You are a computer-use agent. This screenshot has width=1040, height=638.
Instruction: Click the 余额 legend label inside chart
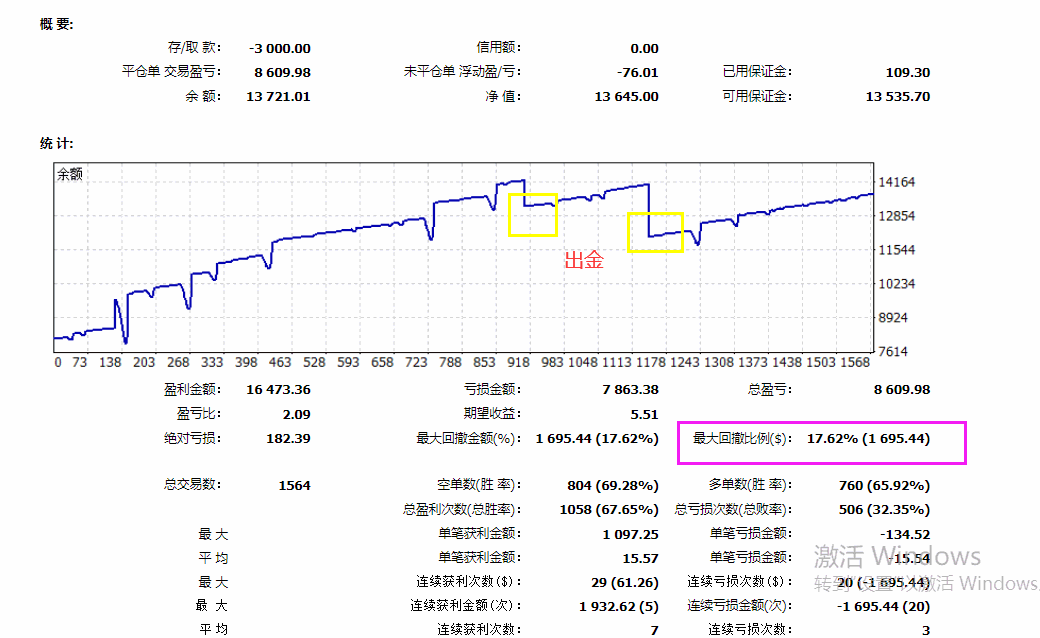tap(70, 174)
